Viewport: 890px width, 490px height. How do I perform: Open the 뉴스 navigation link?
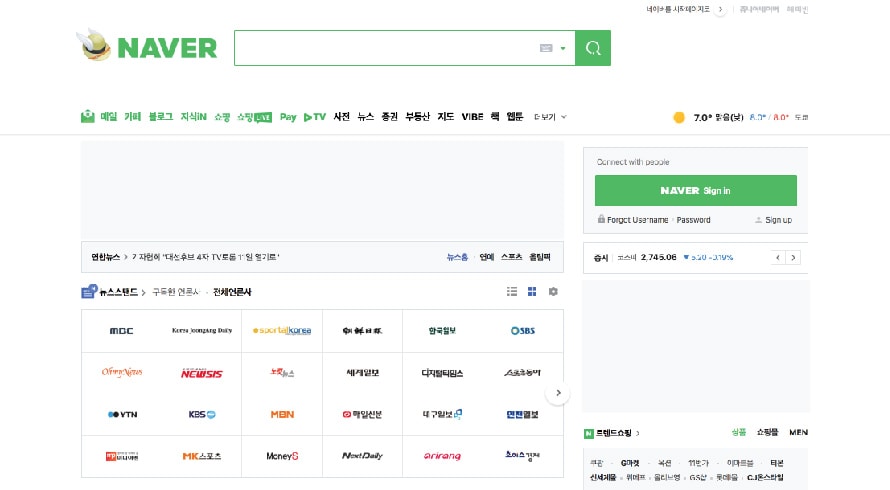tap(366, 116)
